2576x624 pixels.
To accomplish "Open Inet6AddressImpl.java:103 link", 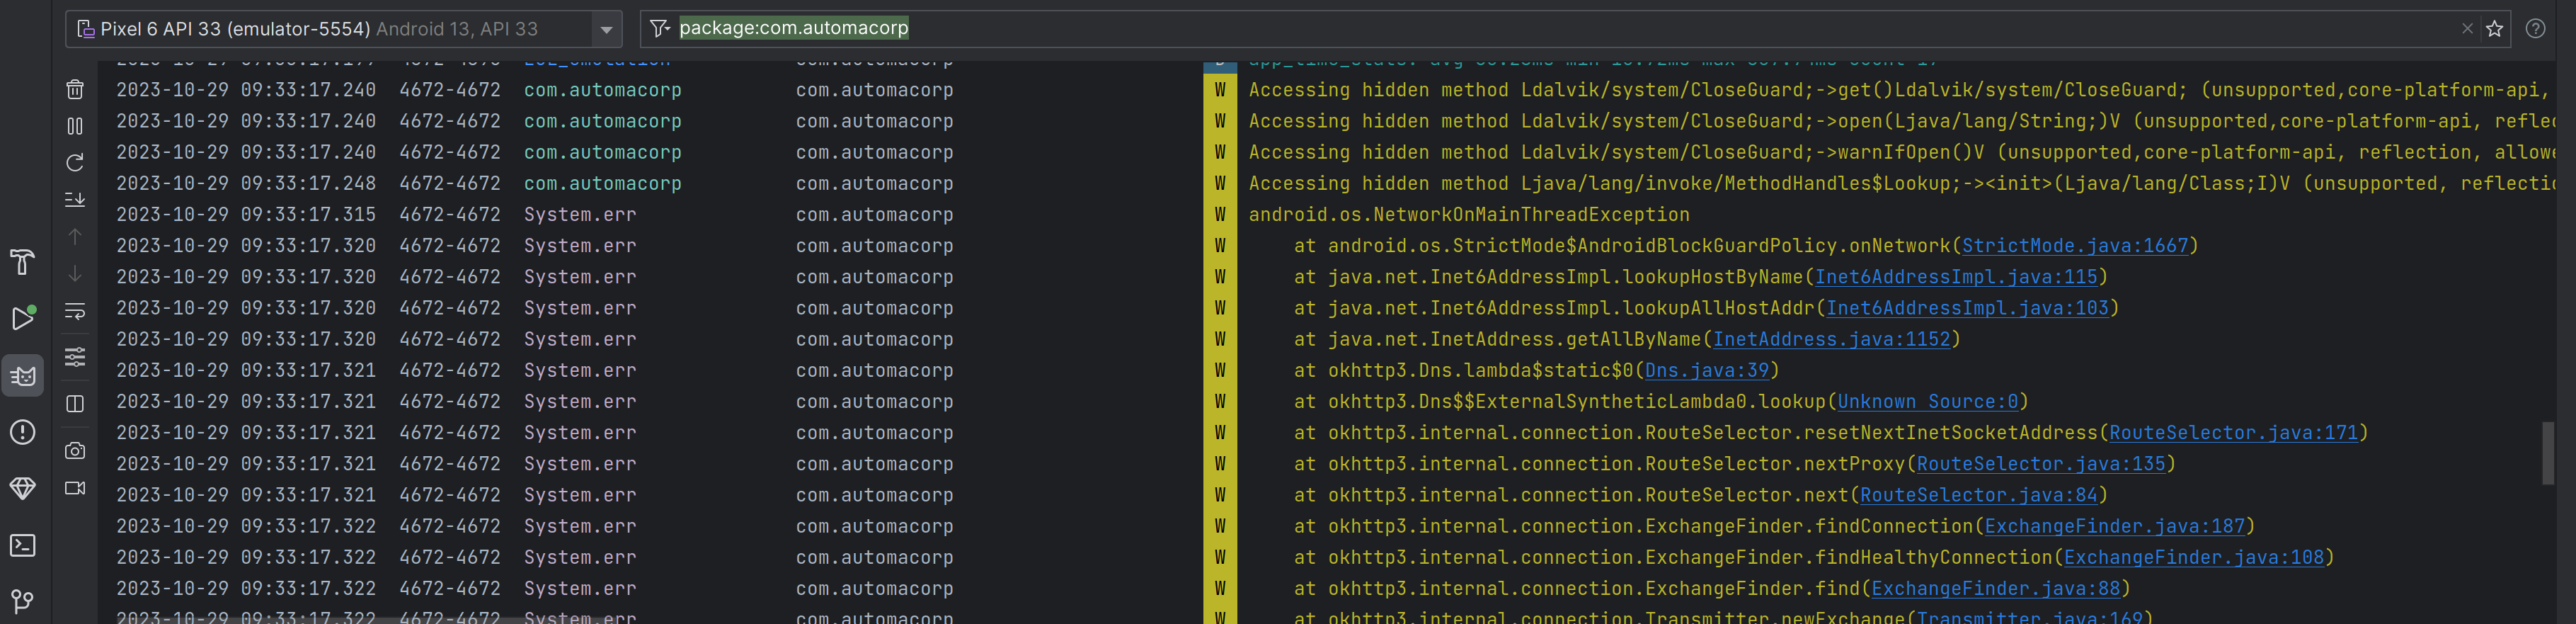I will point(1967,308).
